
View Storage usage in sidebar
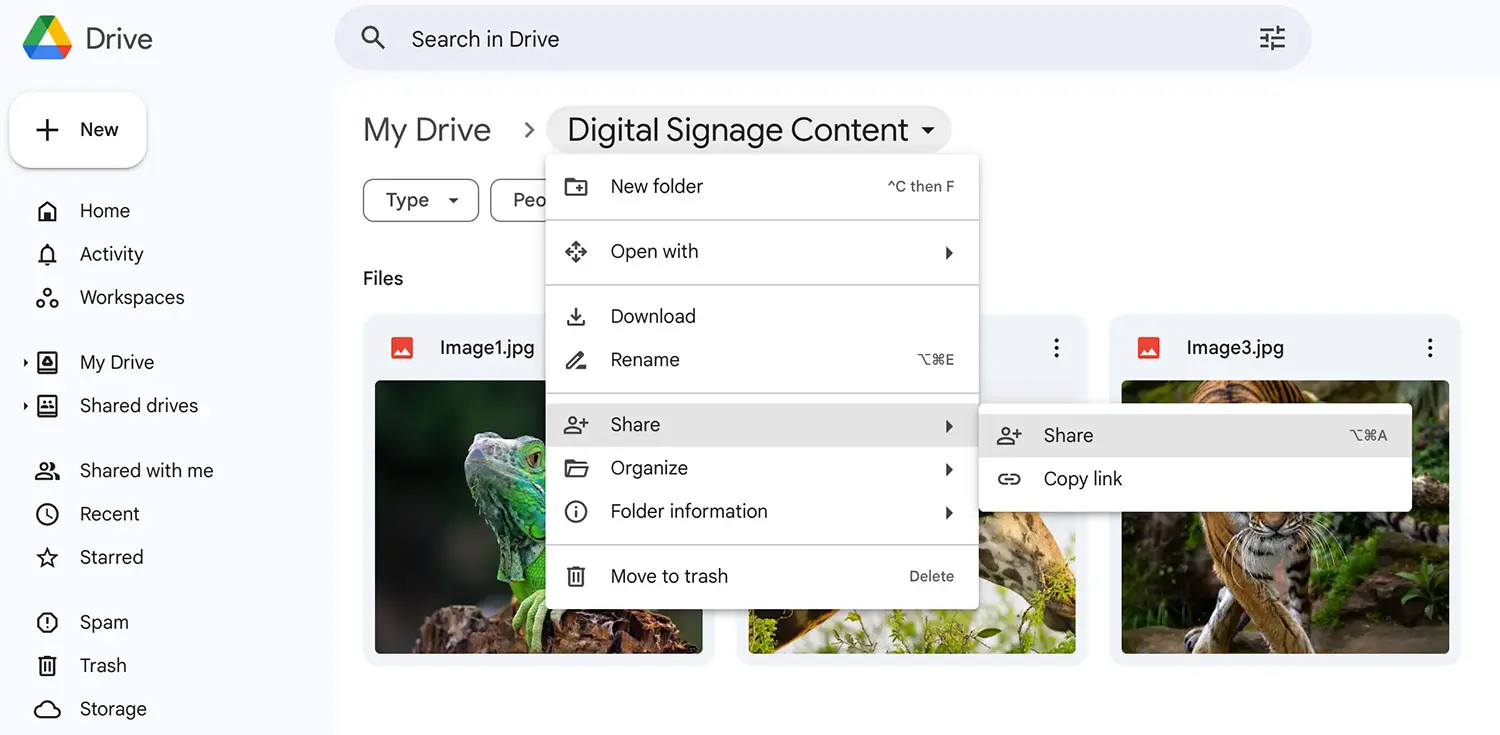tap(113, 709)
